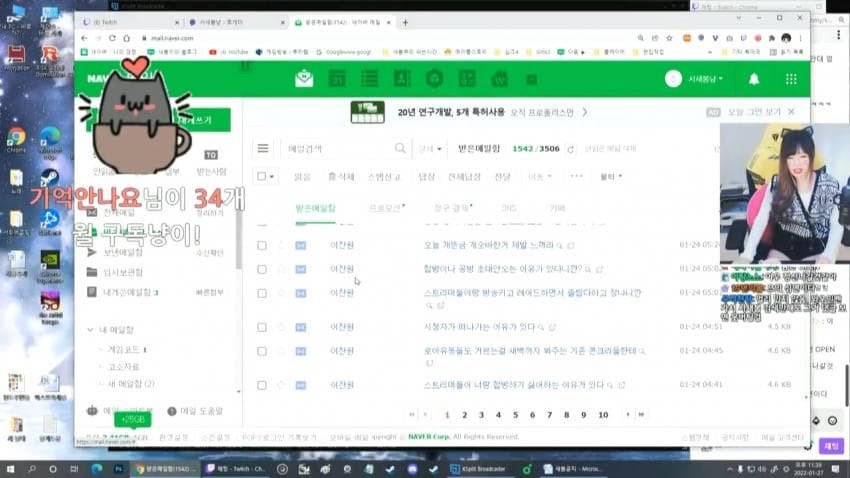Viewport: 850px width, 478px height.
Task: Open the more actions ellipsis menu
Action: [x=576, y=176]
